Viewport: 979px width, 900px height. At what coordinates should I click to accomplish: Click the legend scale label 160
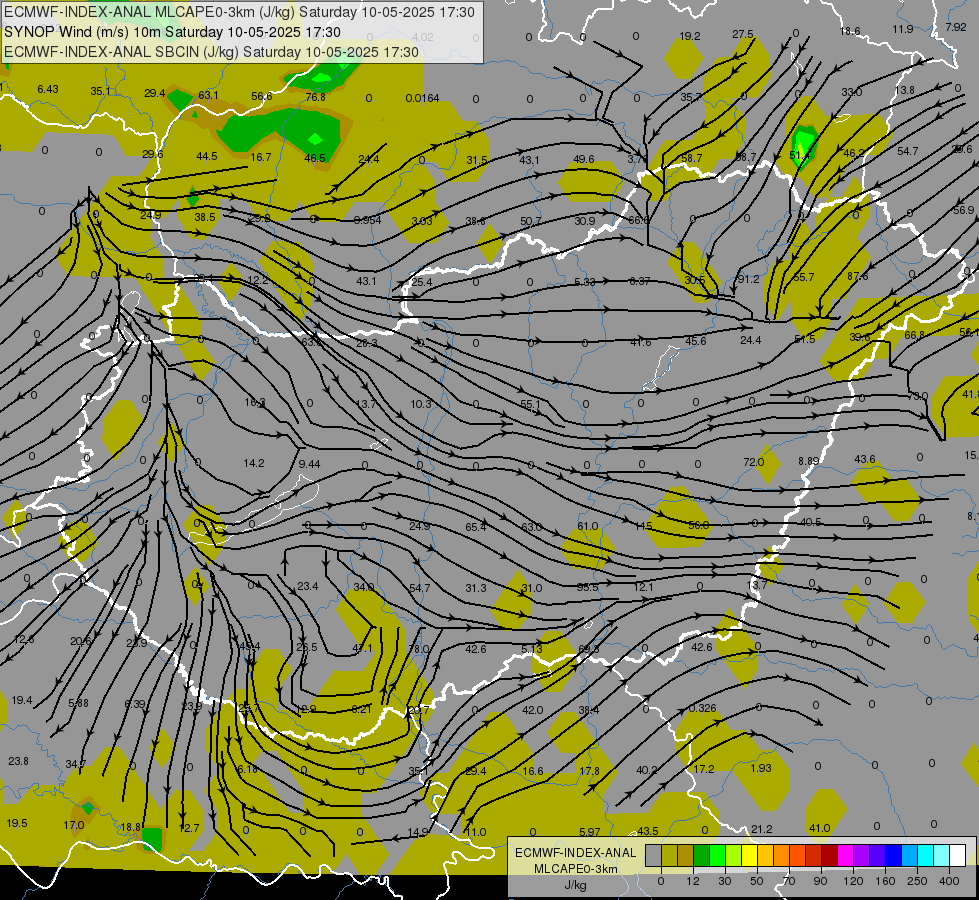pos(886,881)
